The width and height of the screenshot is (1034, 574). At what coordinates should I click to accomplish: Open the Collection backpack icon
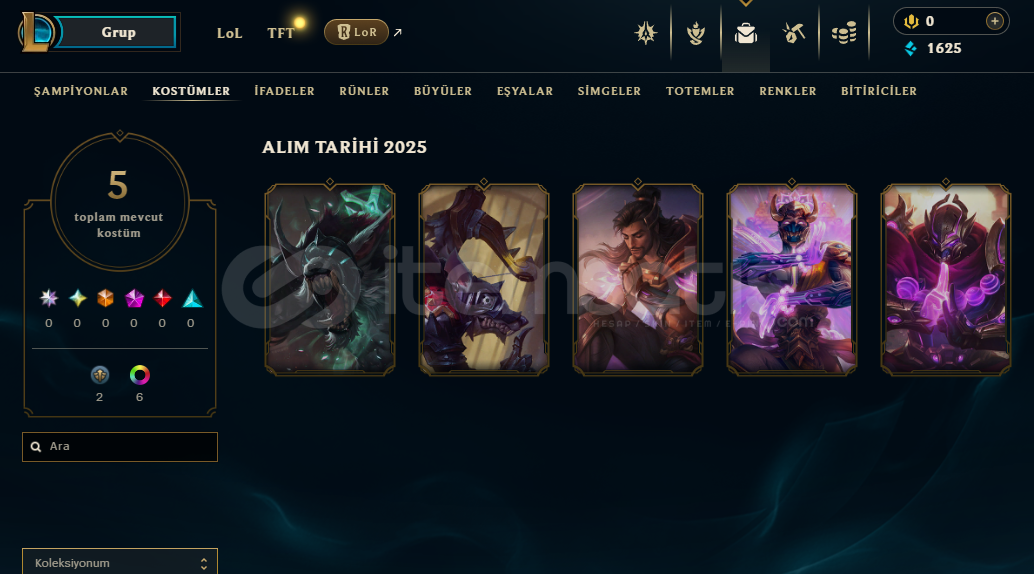pos(746,33)
